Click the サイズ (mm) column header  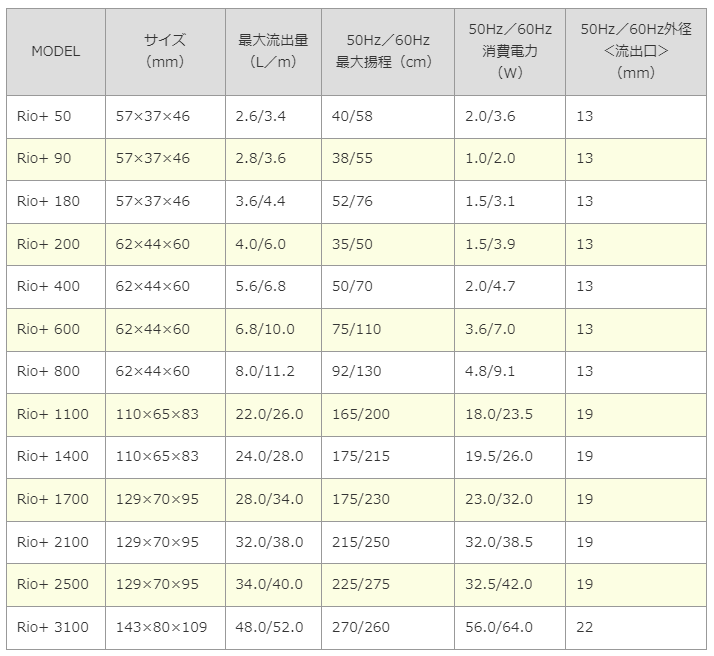coord(165,51)
